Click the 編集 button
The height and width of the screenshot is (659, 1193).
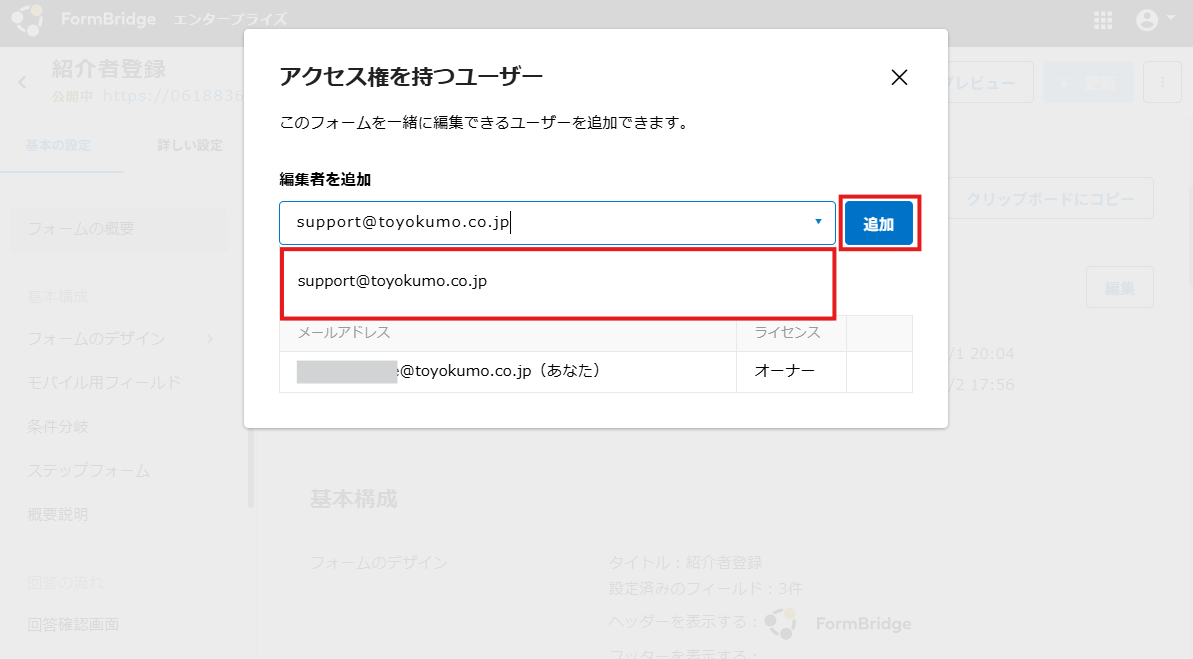[1119, 288]
